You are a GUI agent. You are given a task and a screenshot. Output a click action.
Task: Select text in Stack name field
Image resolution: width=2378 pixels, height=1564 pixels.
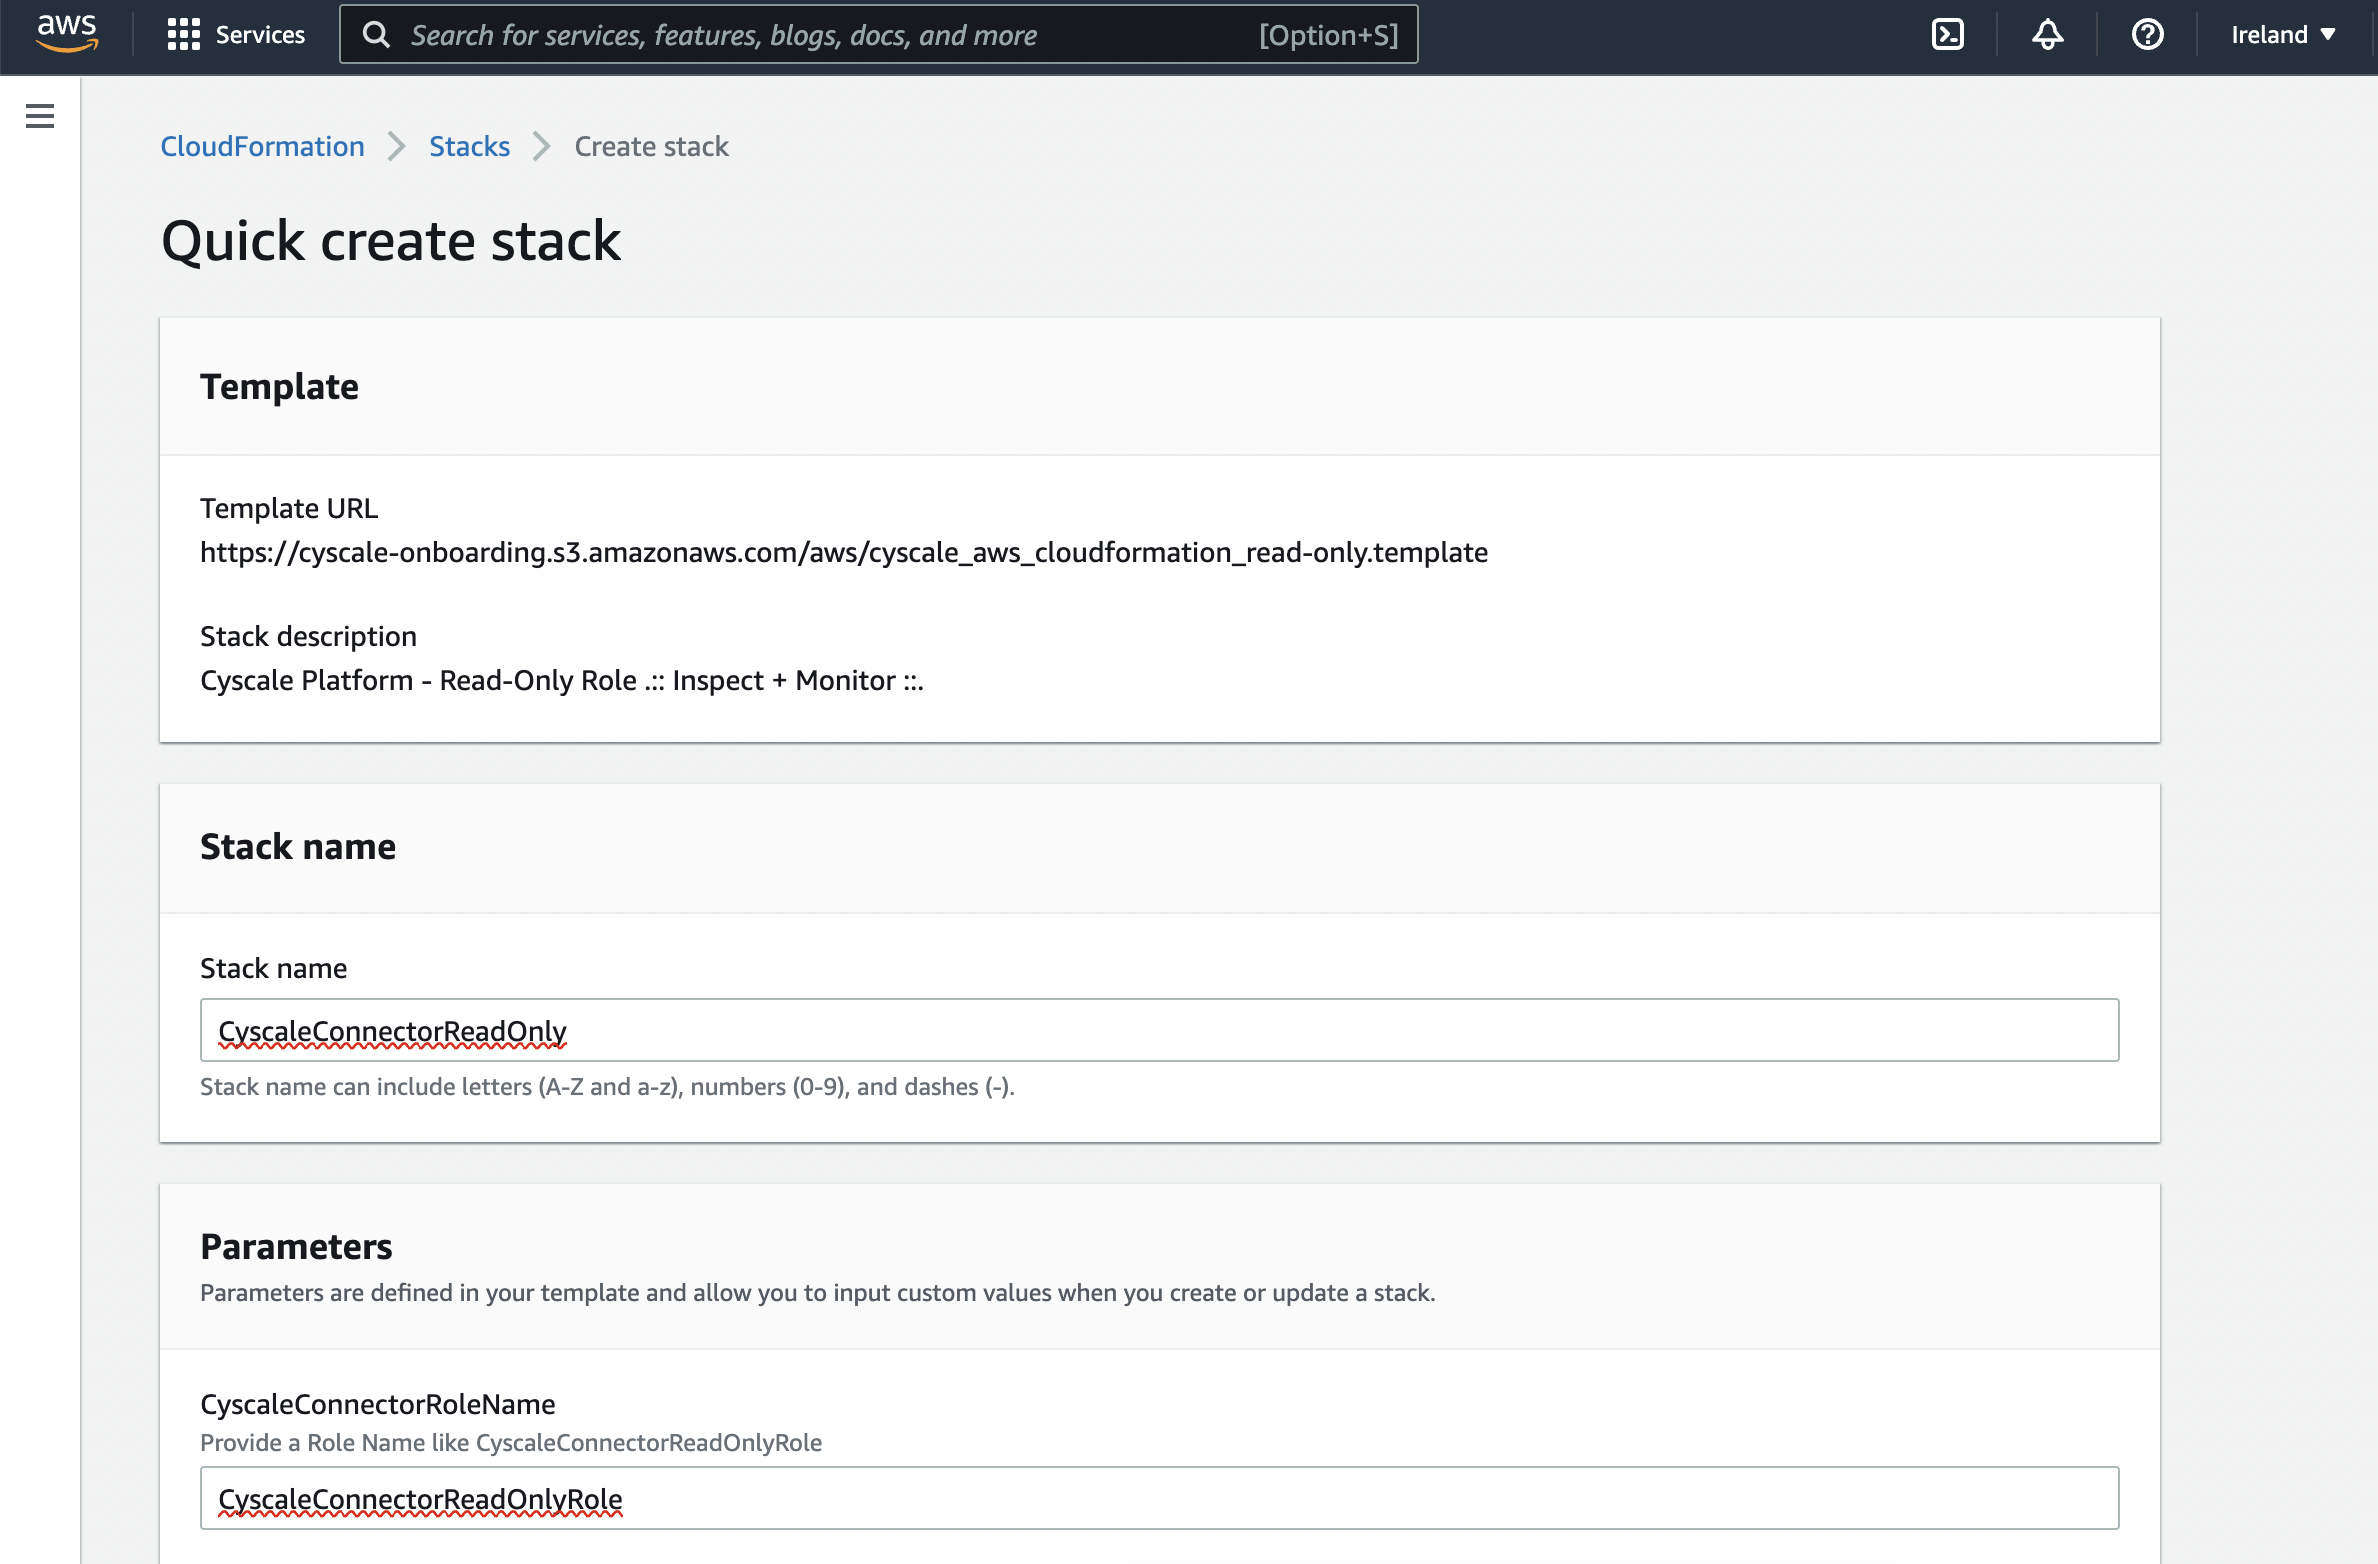[393, 1028]
